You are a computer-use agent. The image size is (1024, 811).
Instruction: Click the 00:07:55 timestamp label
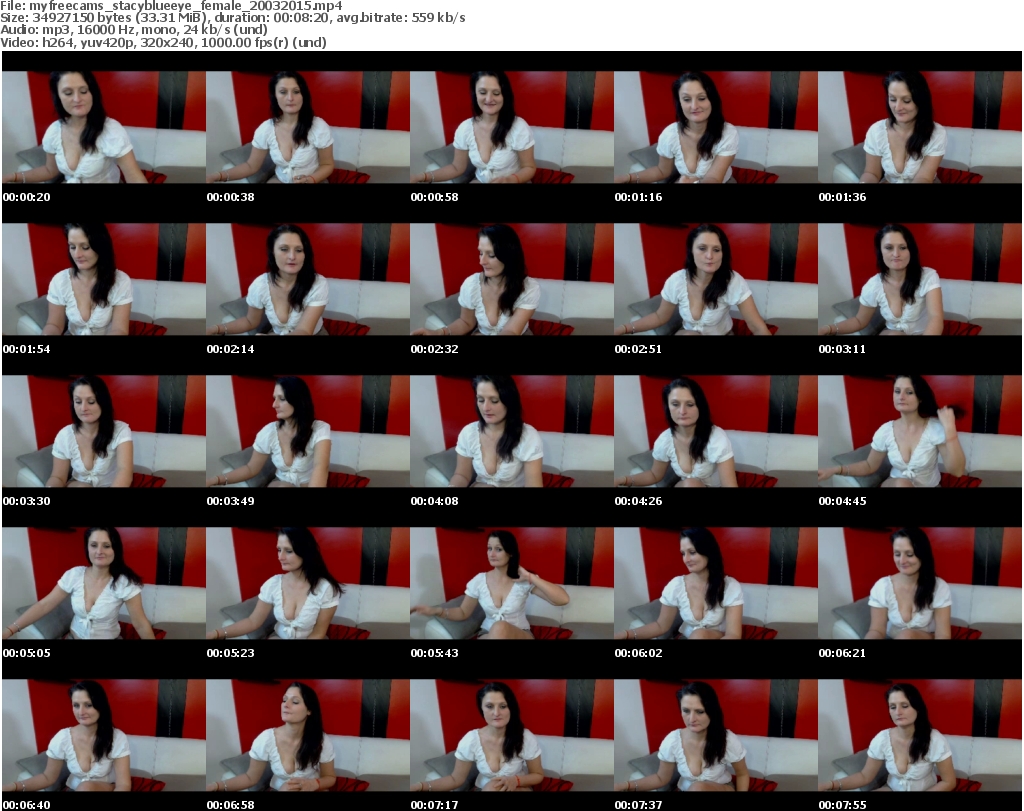click(842, 805)
